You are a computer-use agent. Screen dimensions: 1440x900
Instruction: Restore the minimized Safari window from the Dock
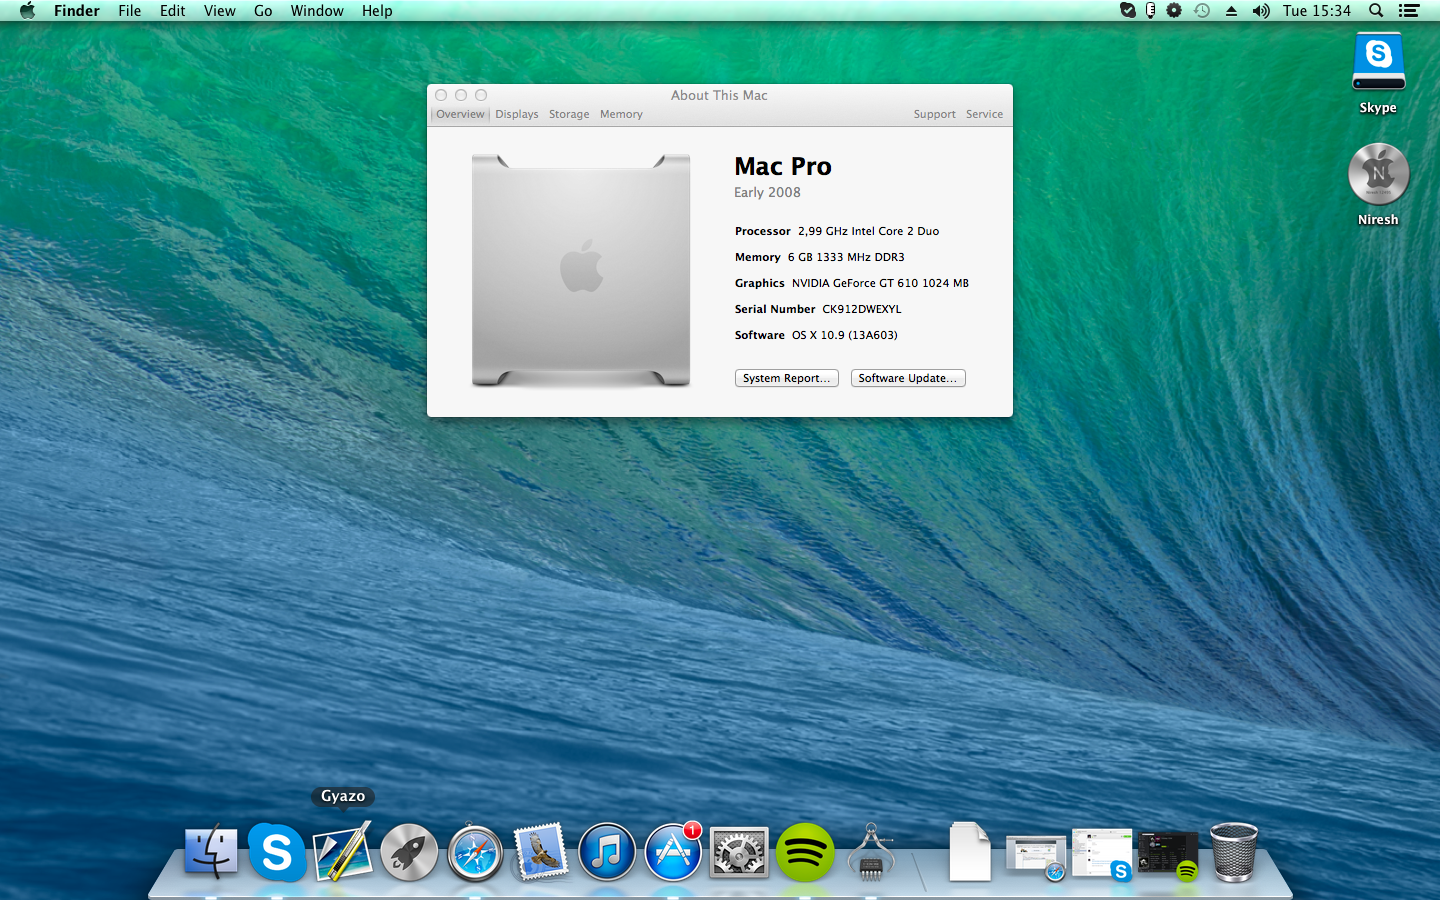click(x=1036, y=857)
